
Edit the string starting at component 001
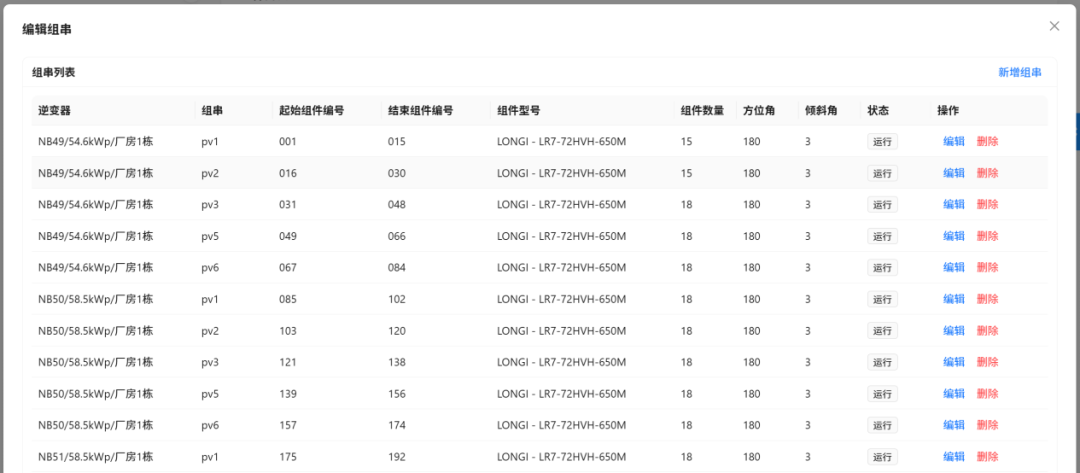953,142
